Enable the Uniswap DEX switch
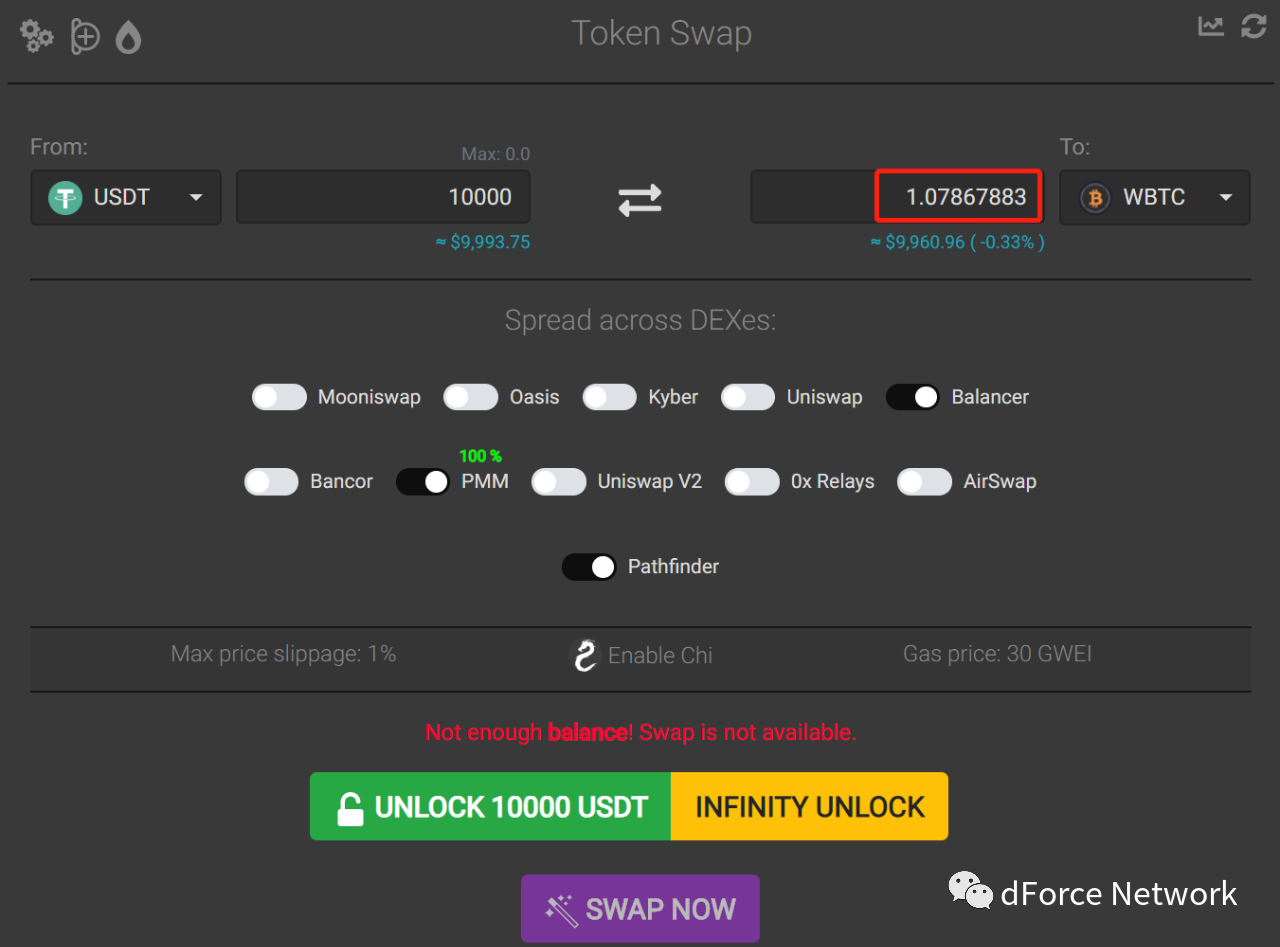 [748, 397]
